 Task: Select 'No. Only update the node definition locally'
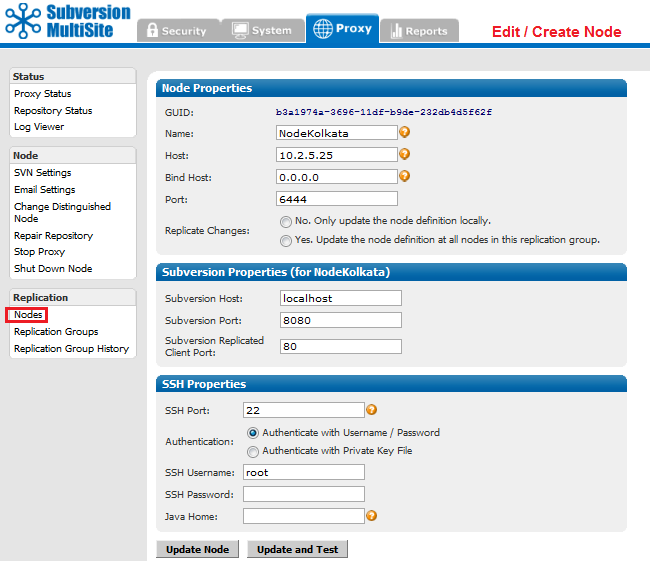pos(286,222)
